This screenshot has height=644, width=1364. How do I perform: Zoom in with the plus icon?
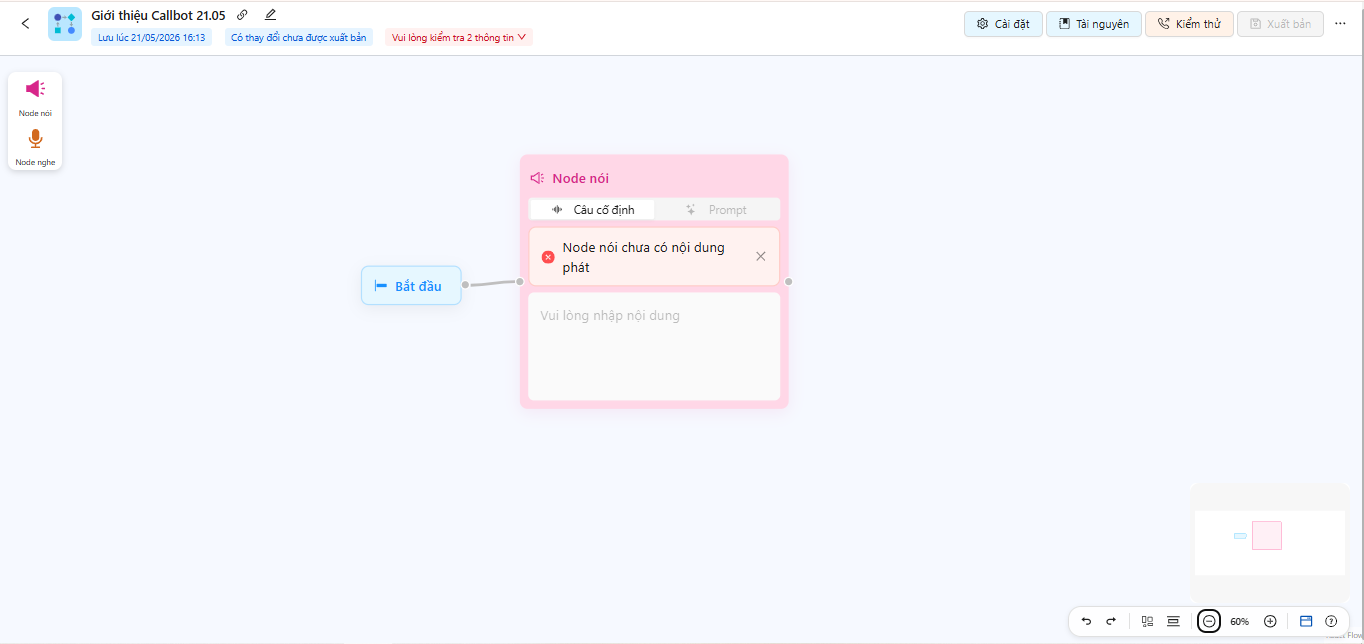[x=1270, y=621]
